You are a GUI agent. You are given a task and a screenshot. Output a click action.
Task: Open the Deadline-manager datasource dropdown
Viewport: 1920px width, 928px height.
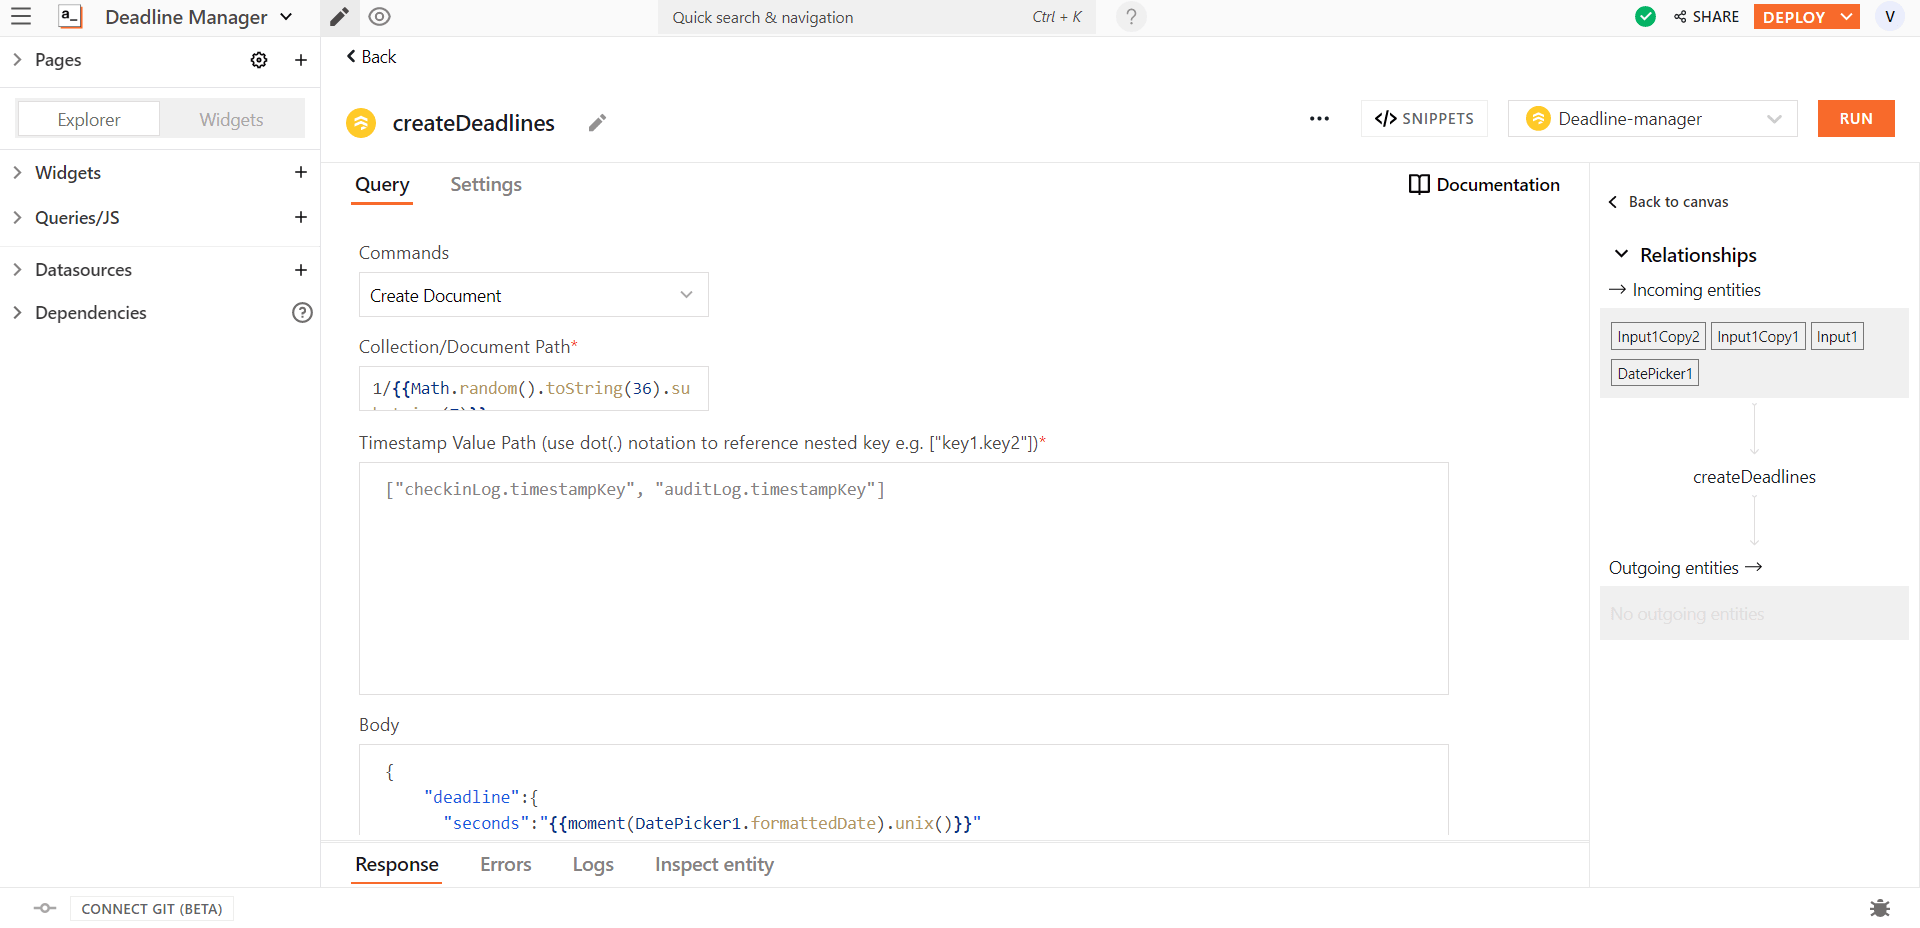tap(1652, 119)
